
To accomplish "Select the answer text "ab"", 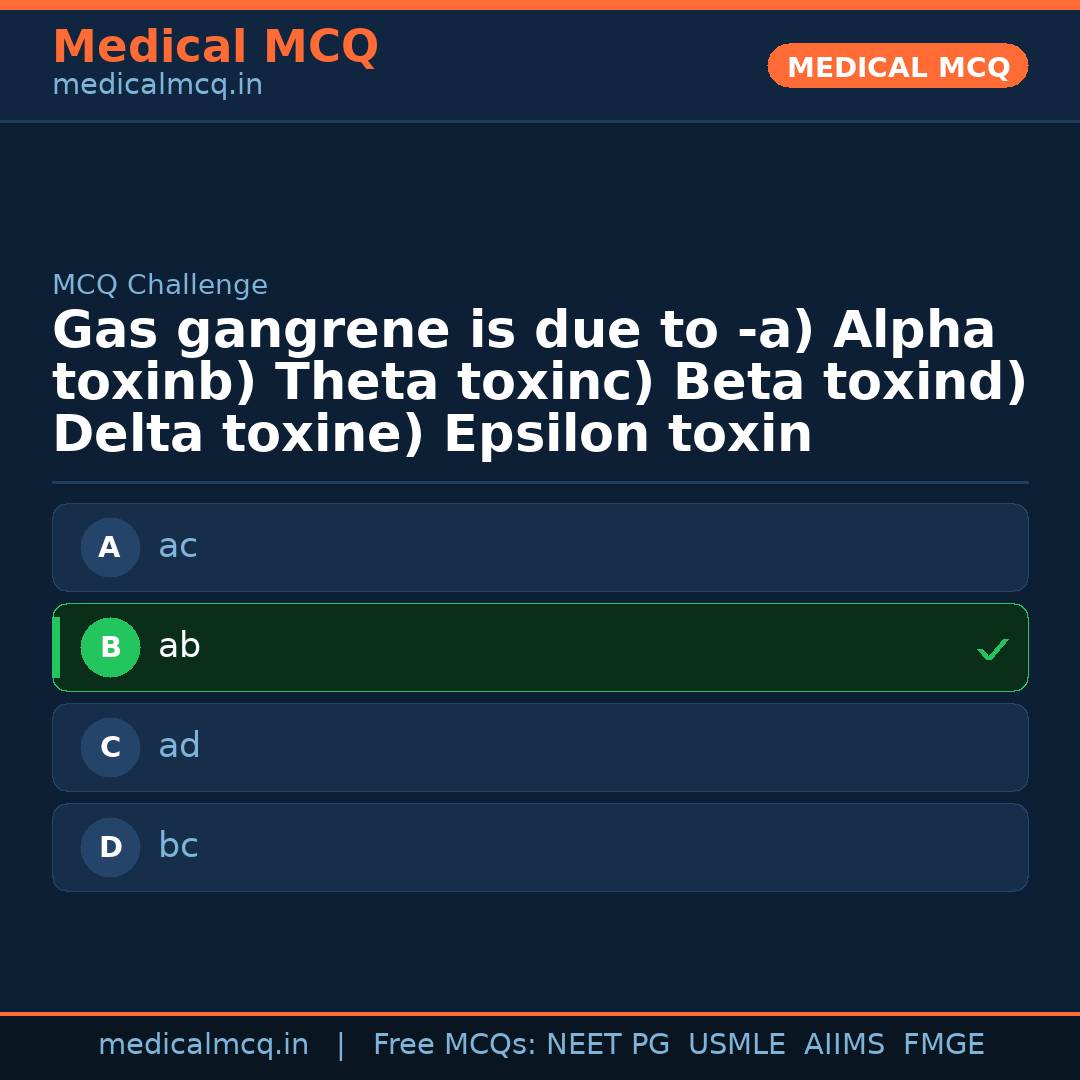I will coord(179,646).
